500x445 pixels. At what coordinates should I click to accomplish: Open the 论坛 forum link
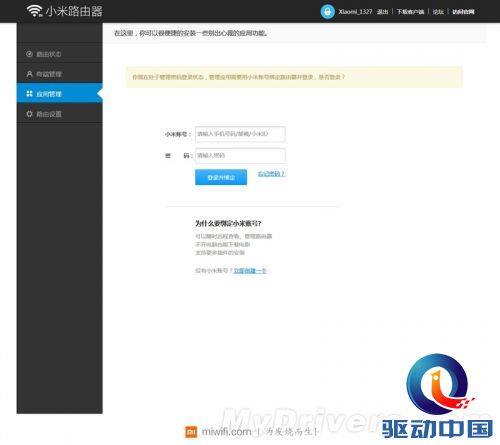tap(438, 12)
